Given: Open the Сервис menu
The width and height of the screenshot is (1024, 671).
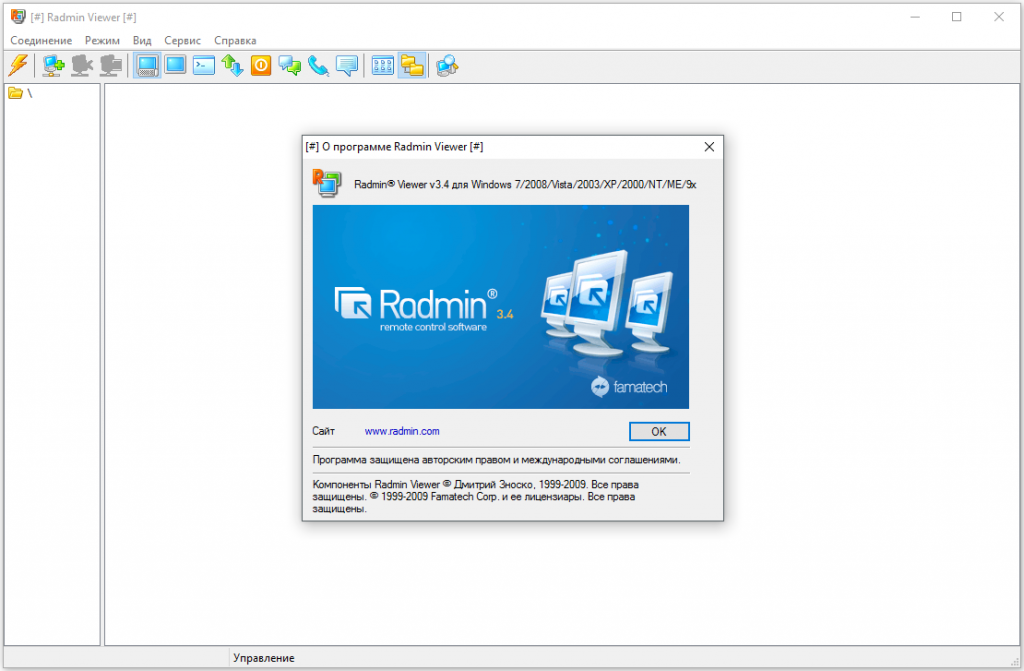Looking at the screenshot, I should 182,41.
